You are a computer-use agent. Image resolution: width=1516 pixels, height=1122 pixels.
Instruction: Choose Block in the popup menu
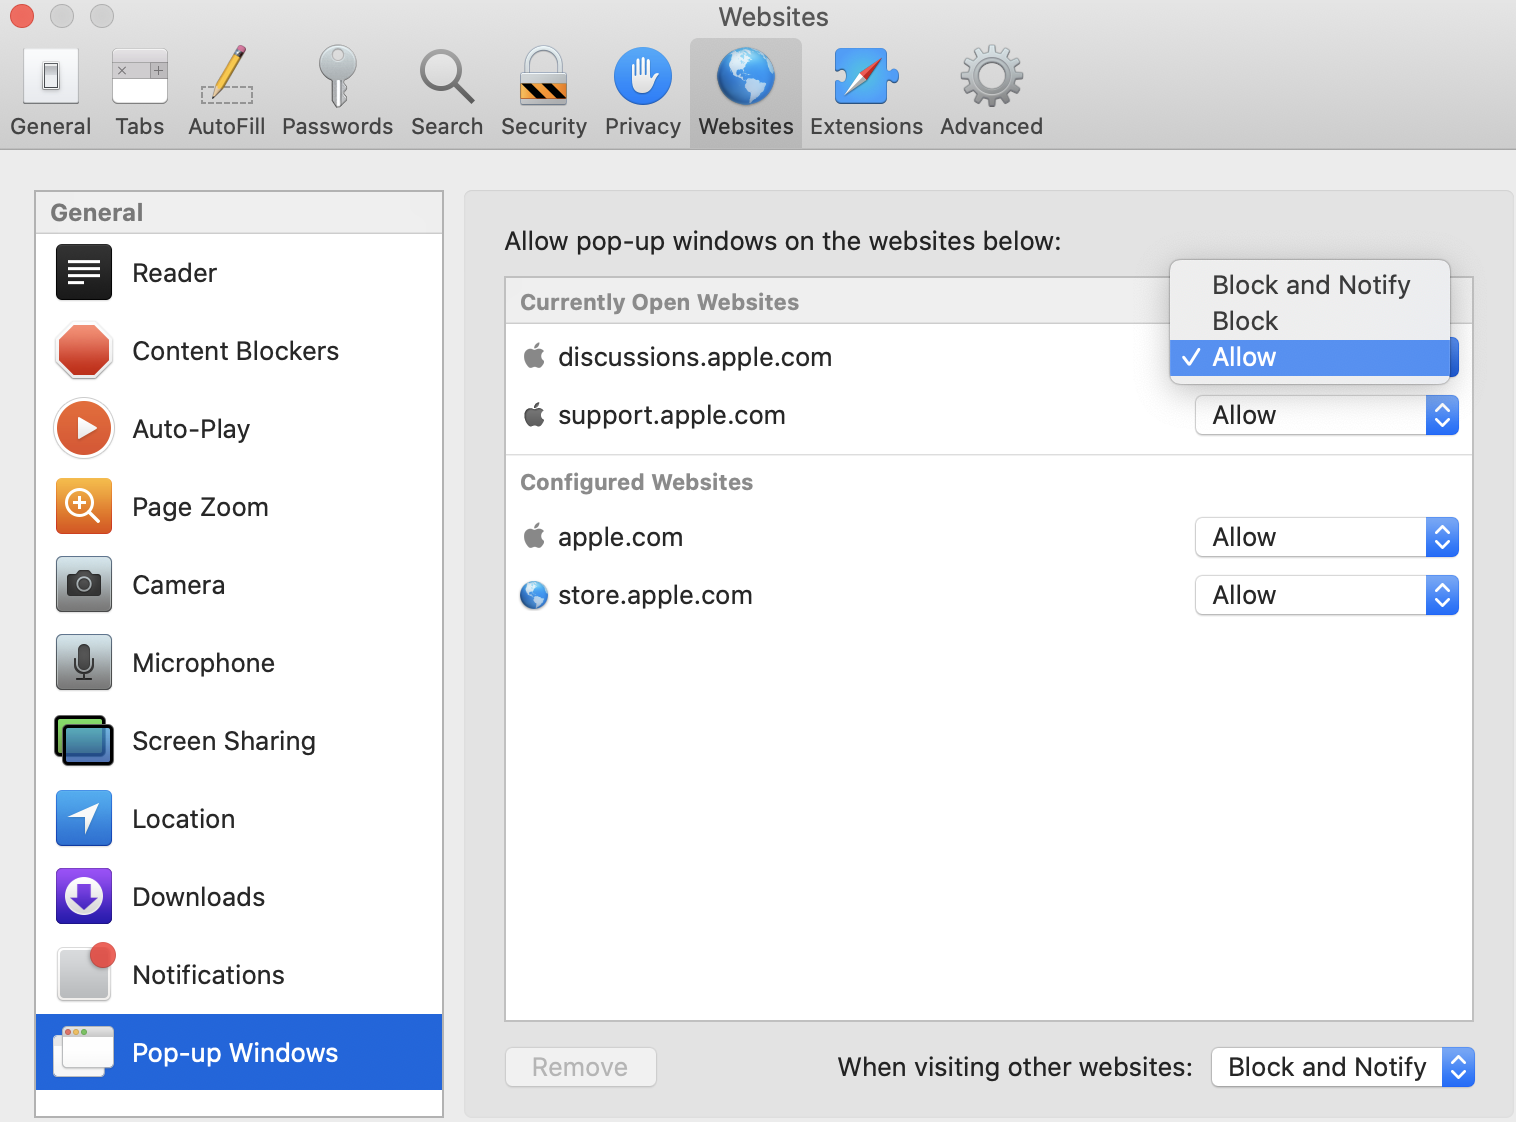pyautogui.click(x=1310, y=321)
